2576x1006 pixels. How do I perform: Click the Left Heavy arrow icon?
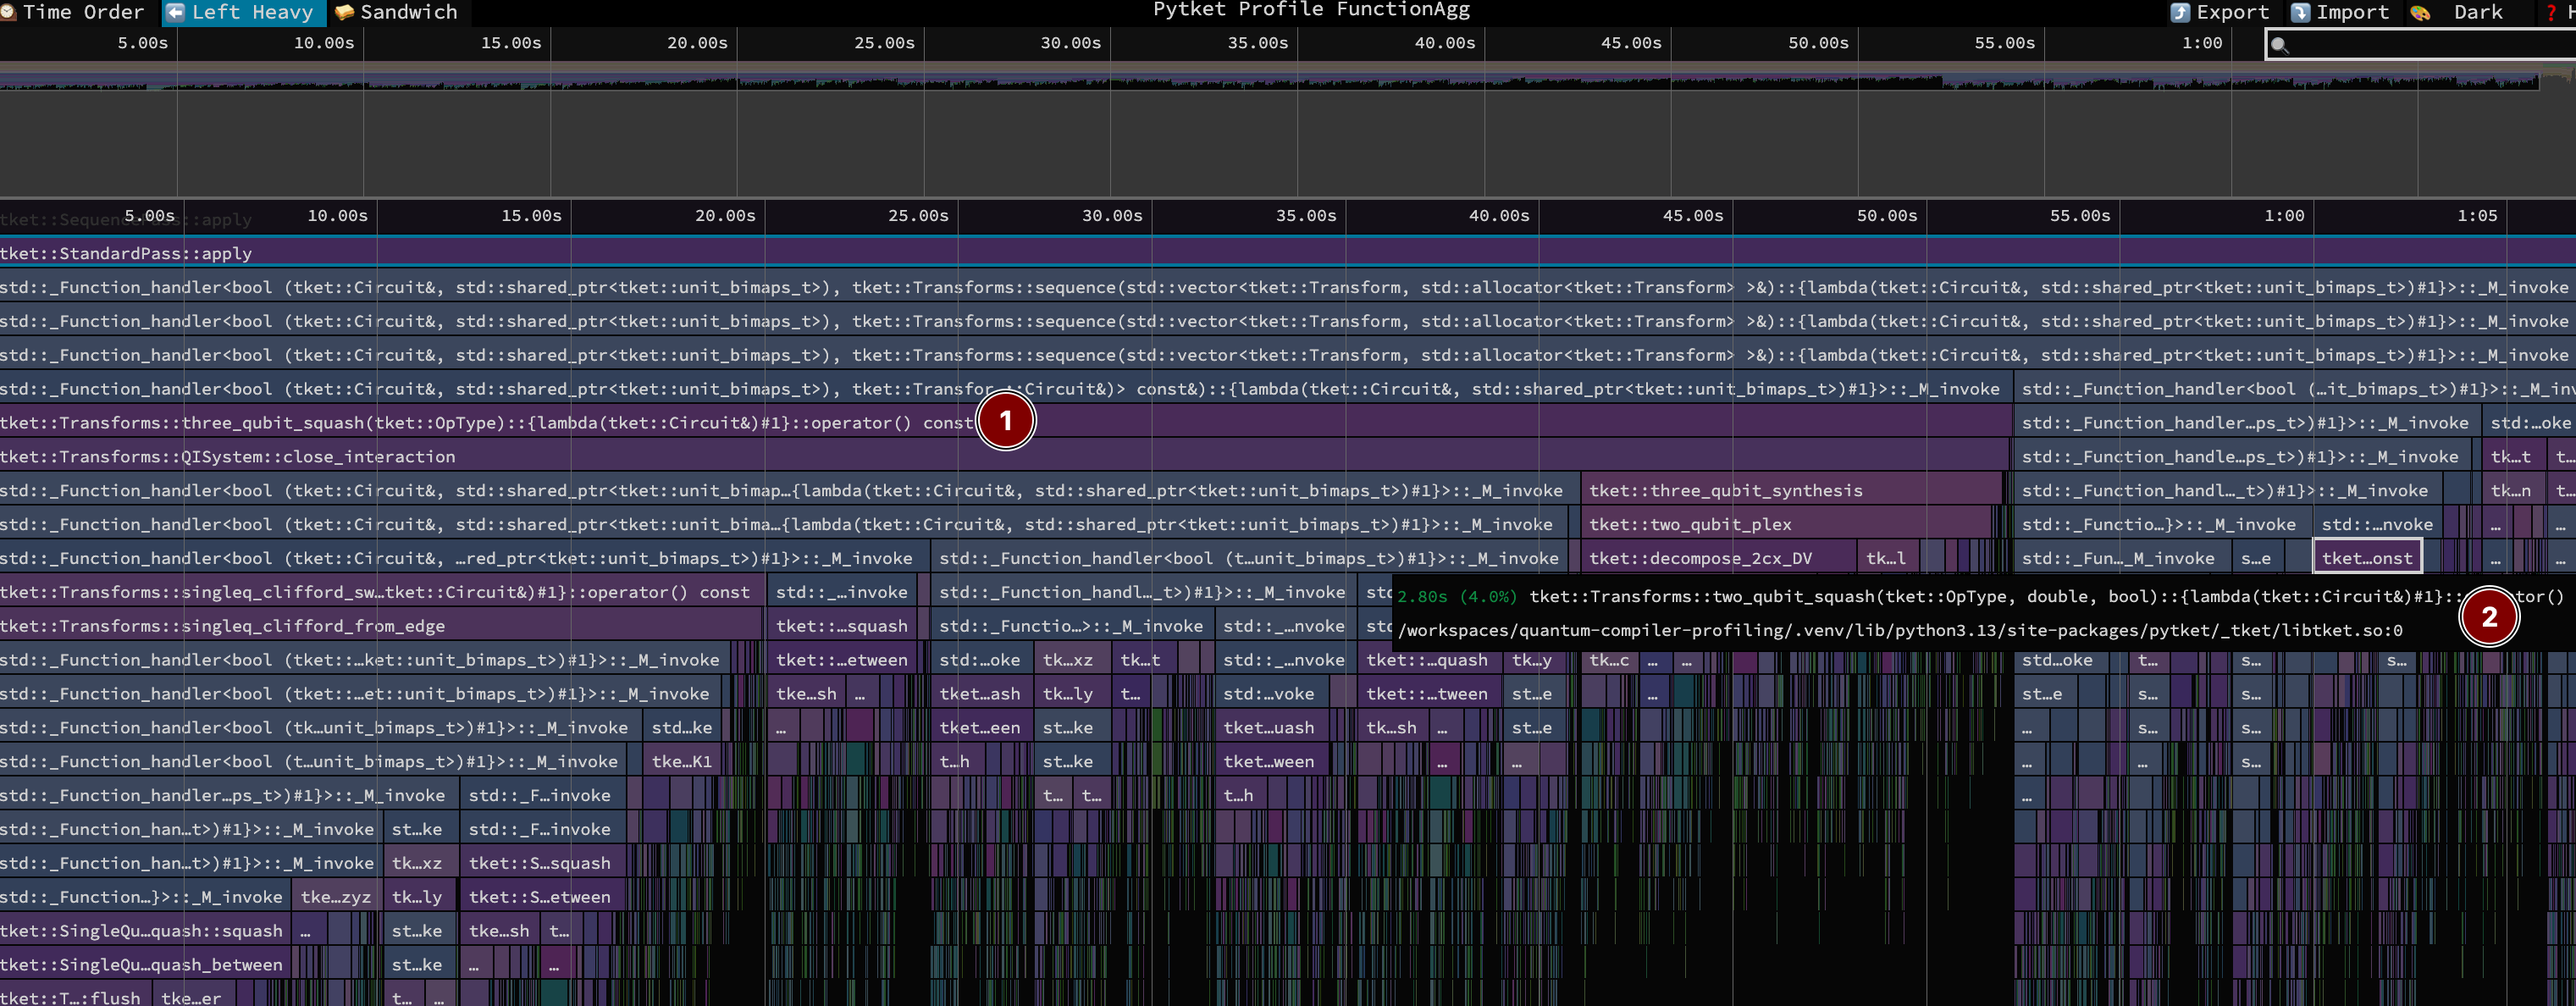click(175, 12)
